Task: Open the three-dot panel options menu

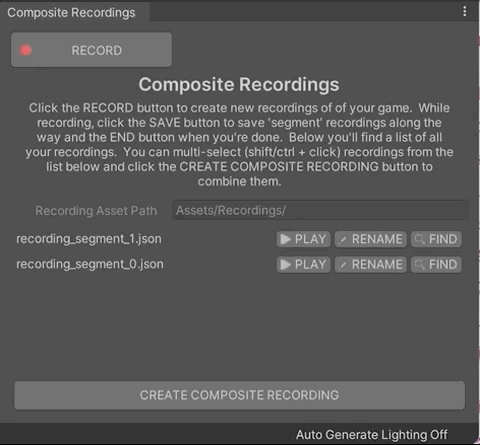Action: pyautogui.click(x=465, y=11)
